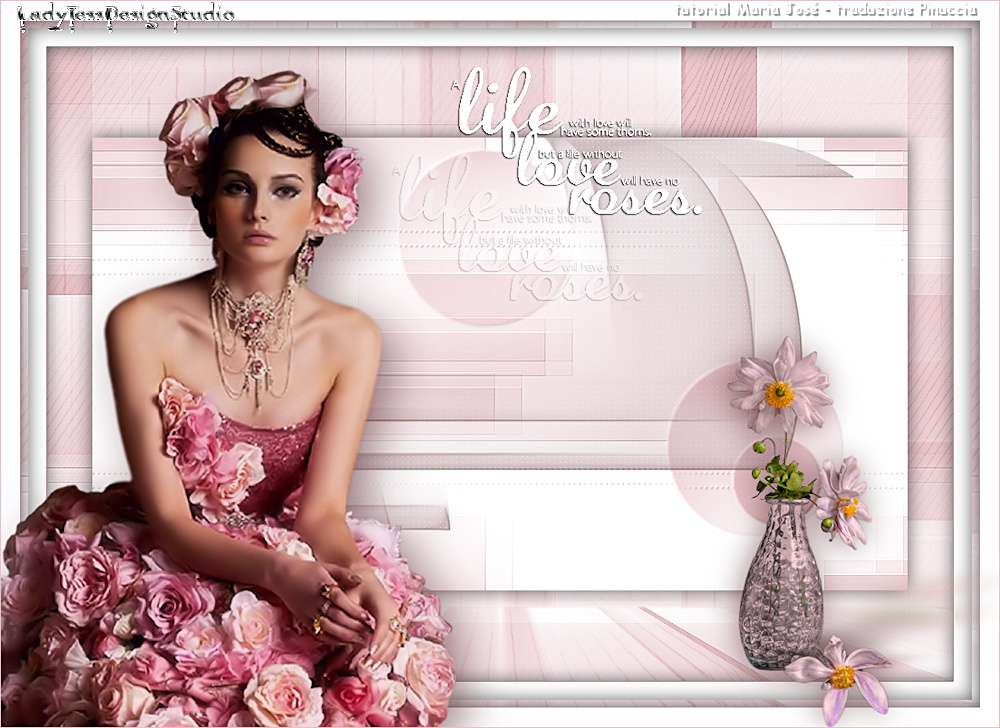Click the pink flower beside her ear
1000x728 pixels.
(x=340, y=190)
